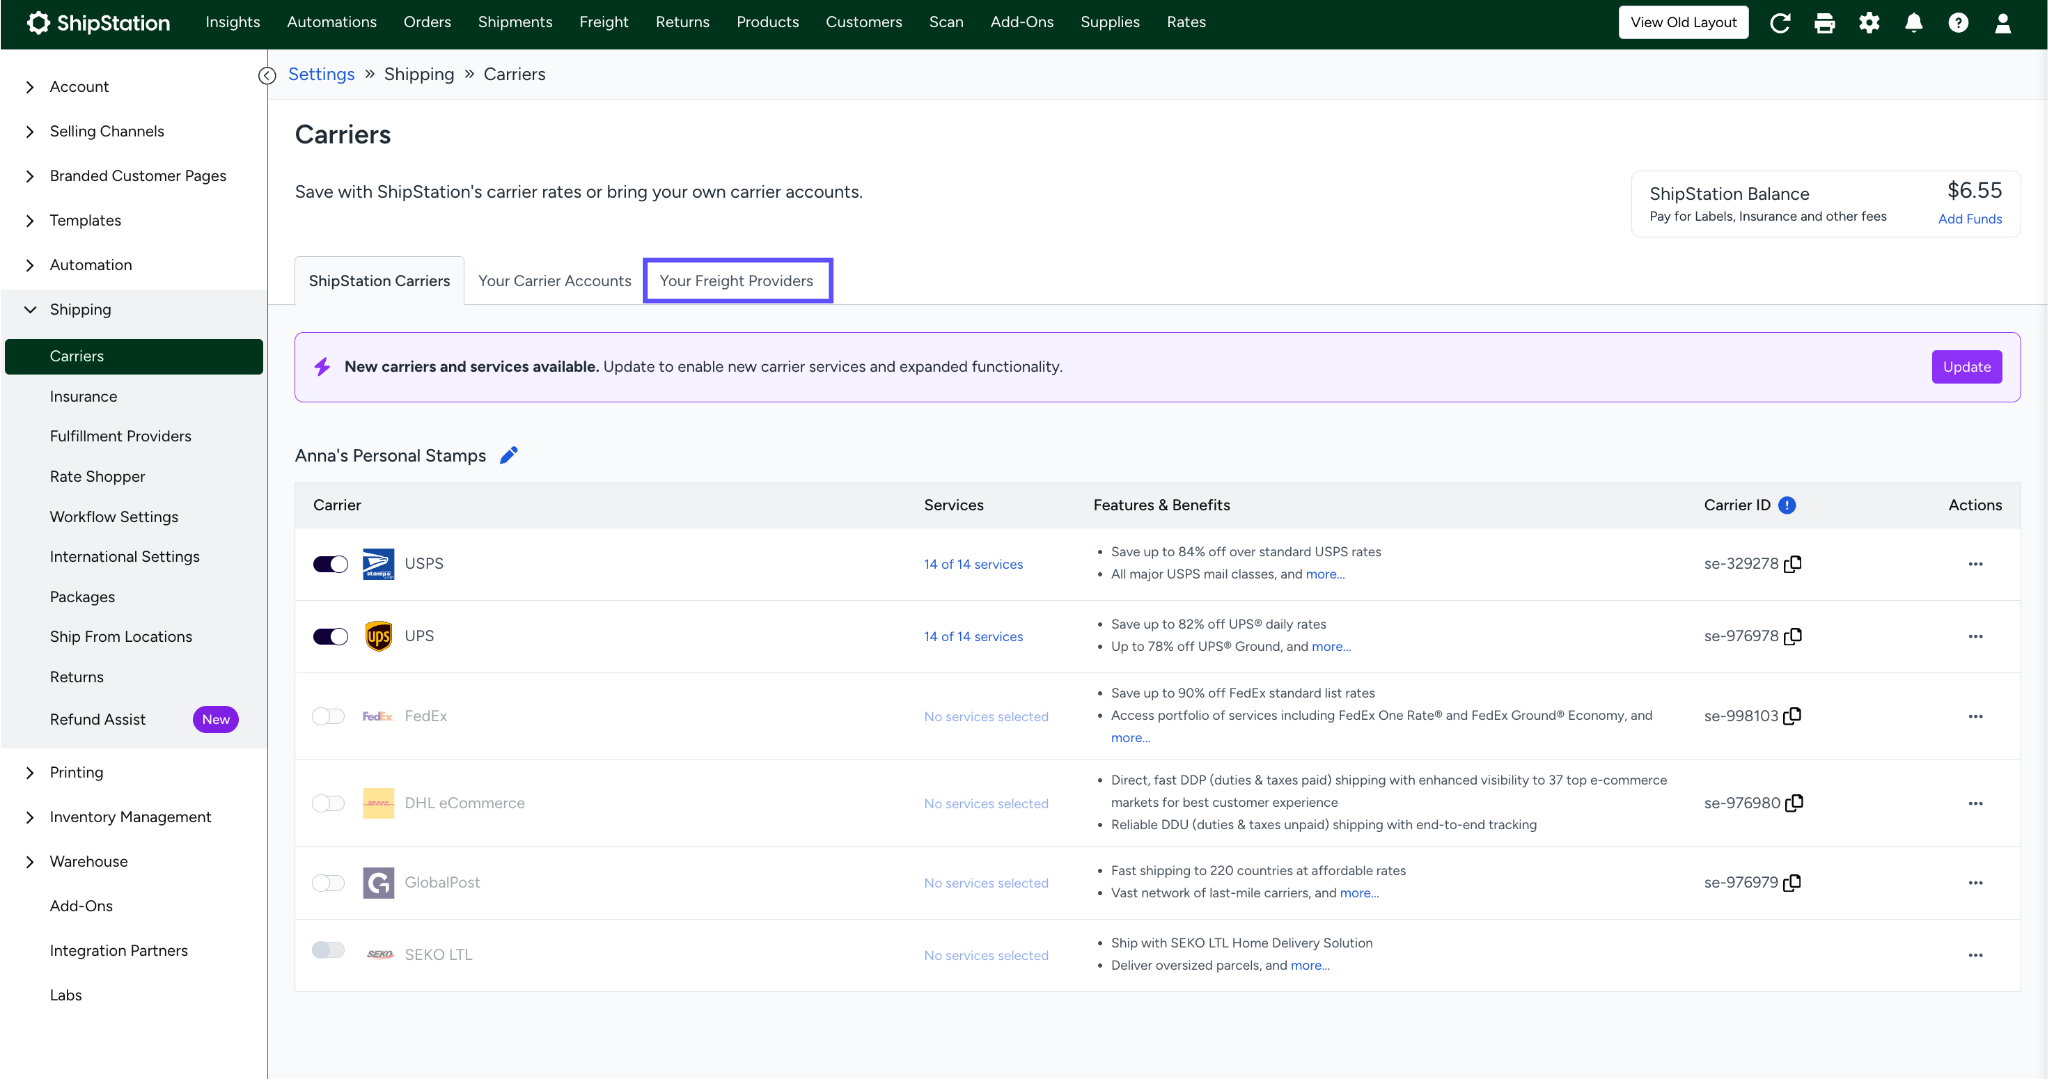Open the Insights menu
2048x1079 pixels.
pos(233,22)
